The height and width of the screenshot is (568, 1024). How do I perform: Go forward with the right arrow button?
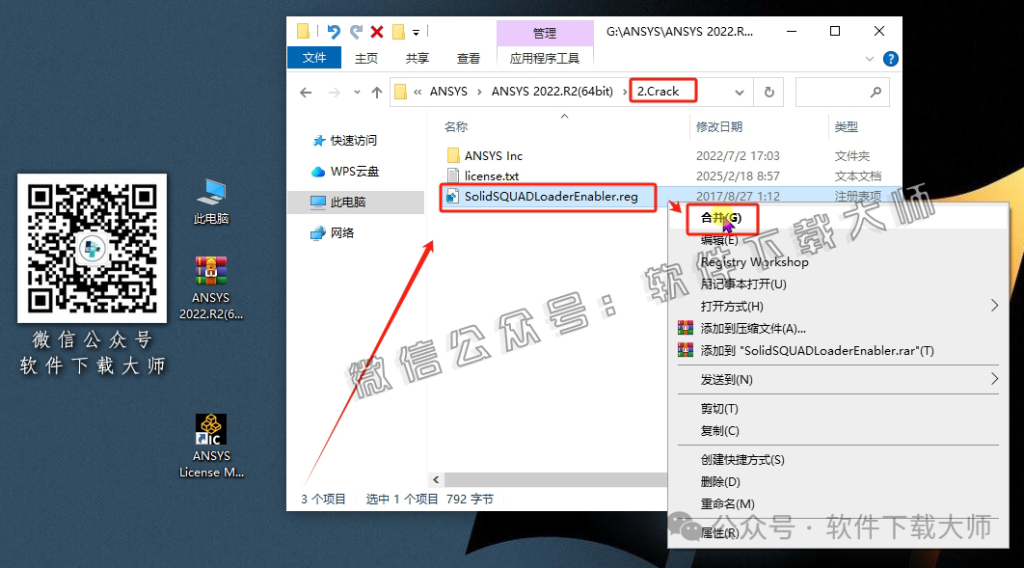(334, 93)
